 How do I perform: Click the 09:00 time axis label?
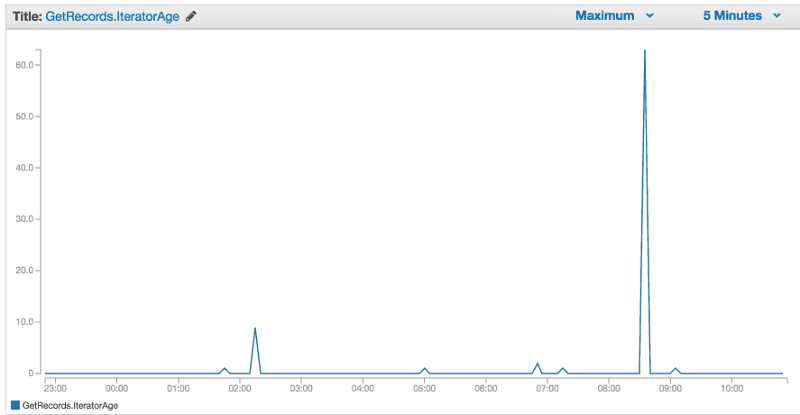[x=670, y=387]
